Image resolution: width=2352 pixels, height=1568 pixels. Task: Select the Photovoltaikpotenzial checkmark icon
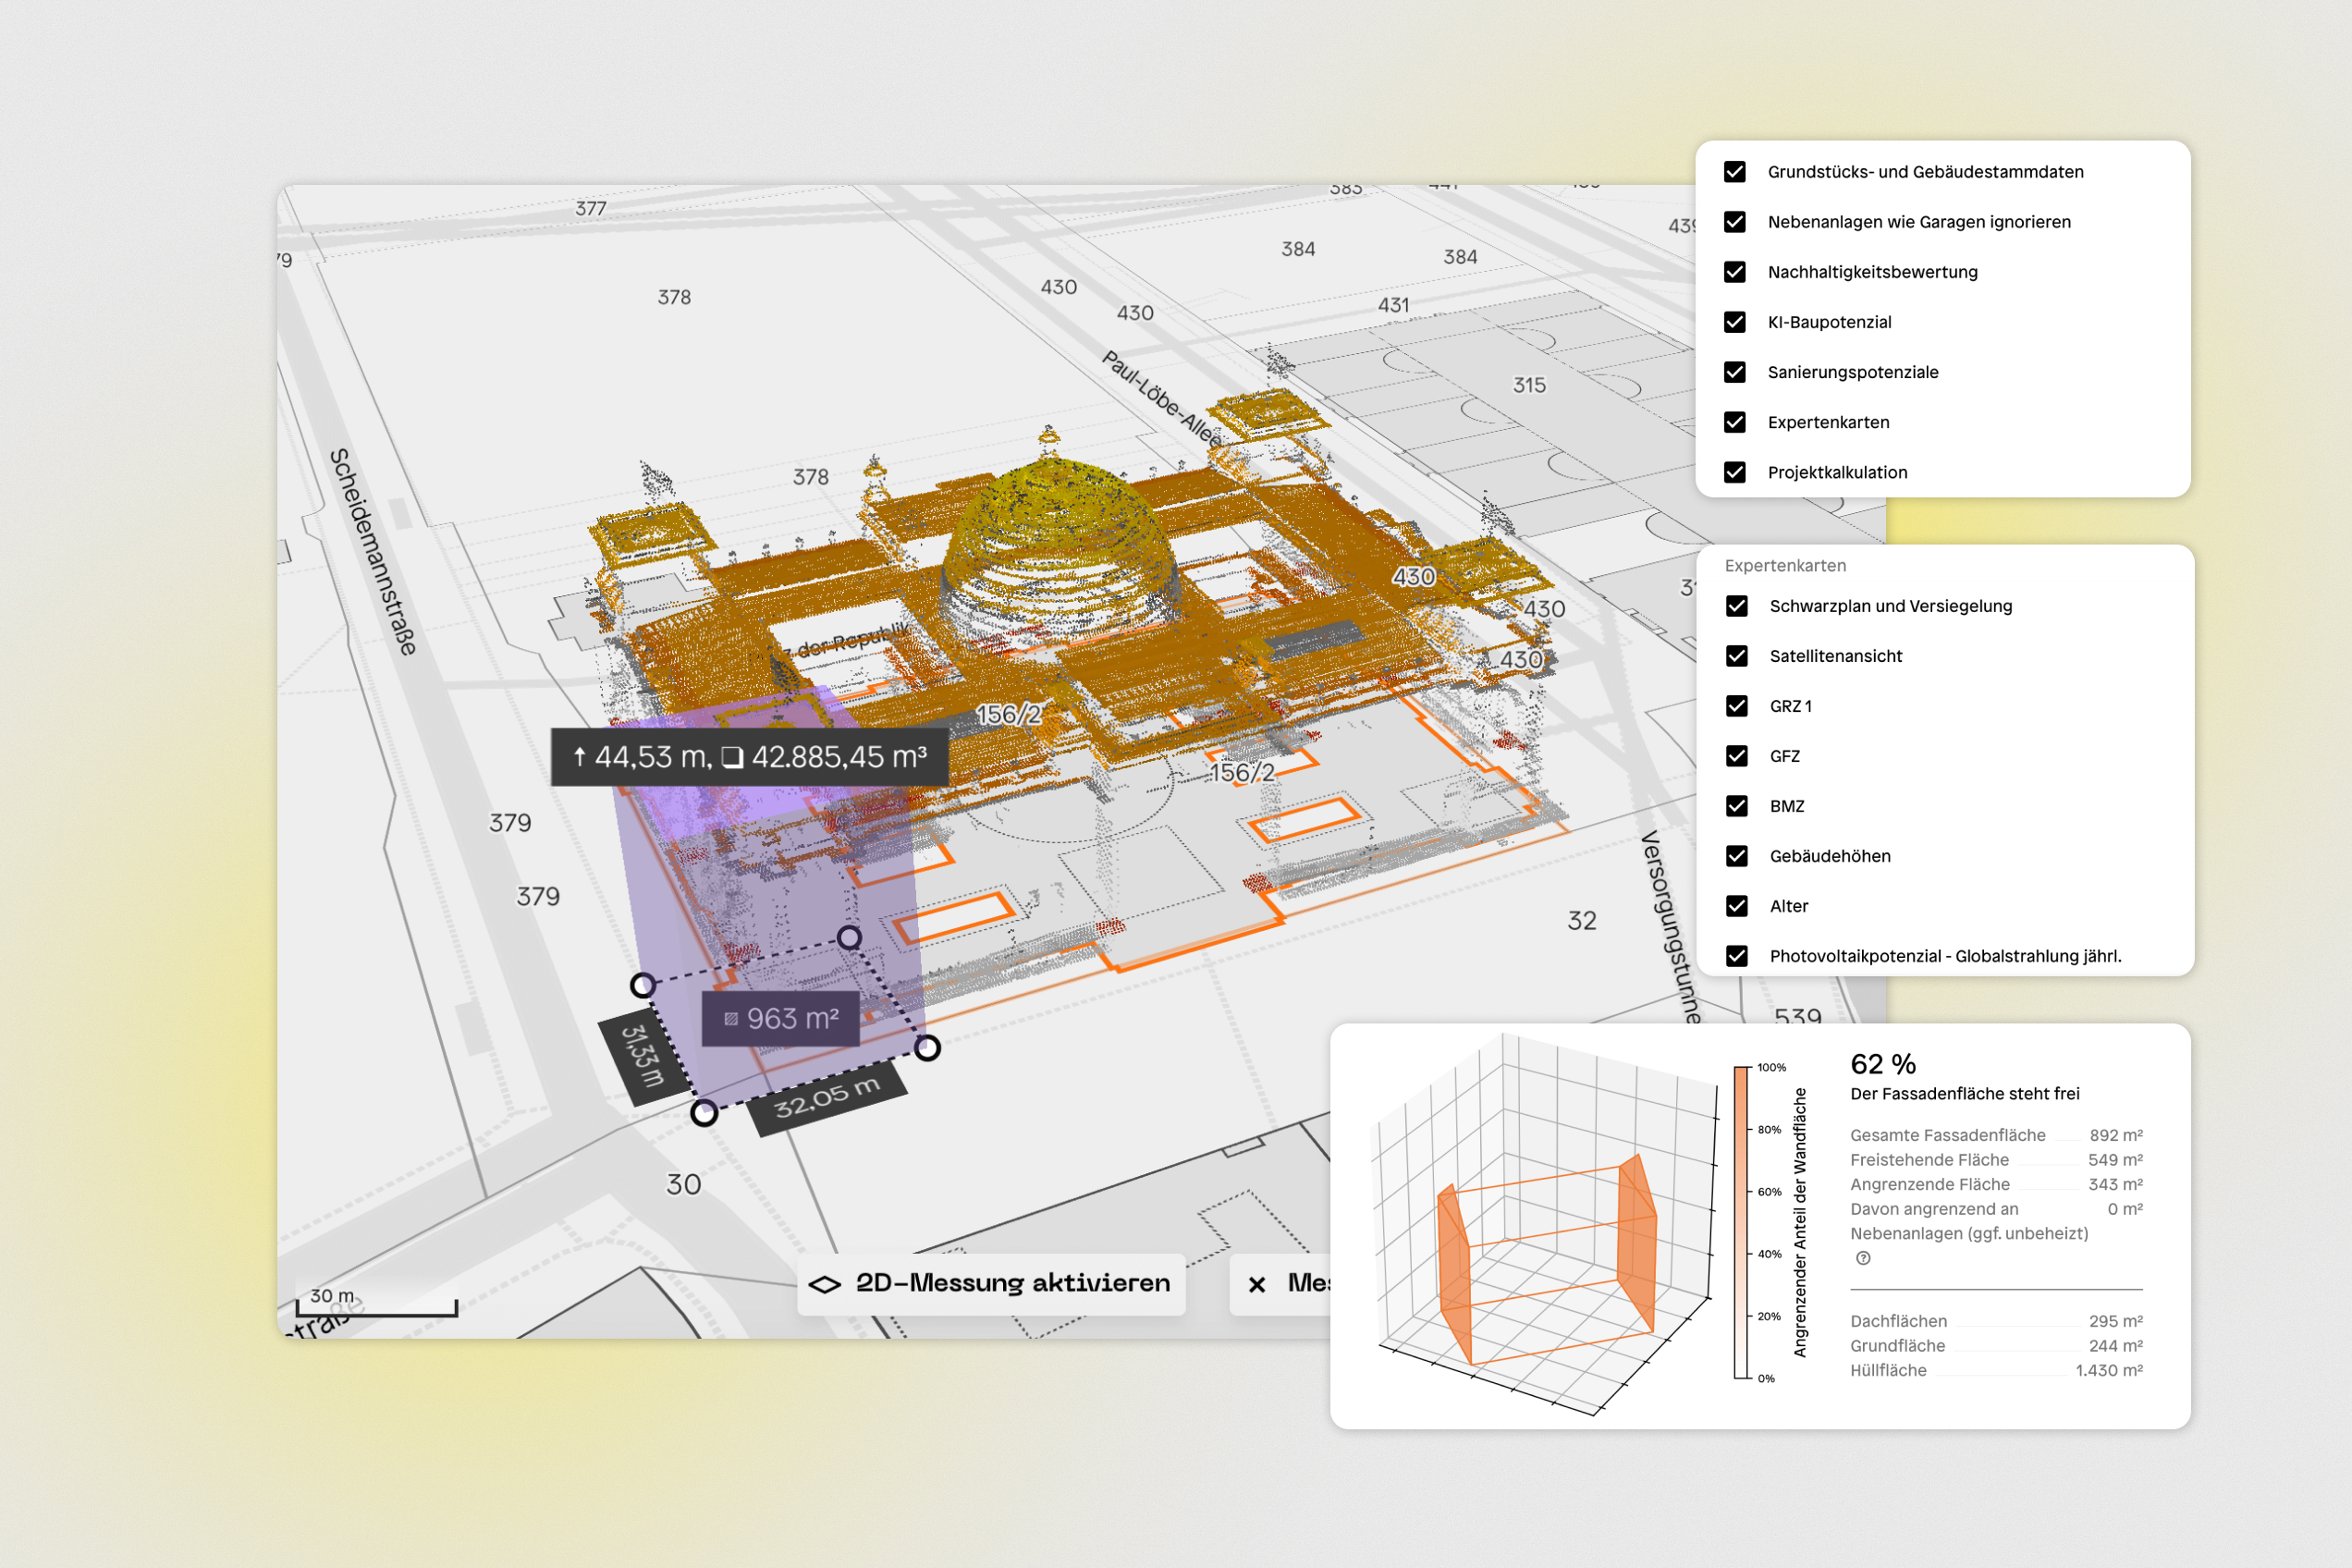[1735, 956]
